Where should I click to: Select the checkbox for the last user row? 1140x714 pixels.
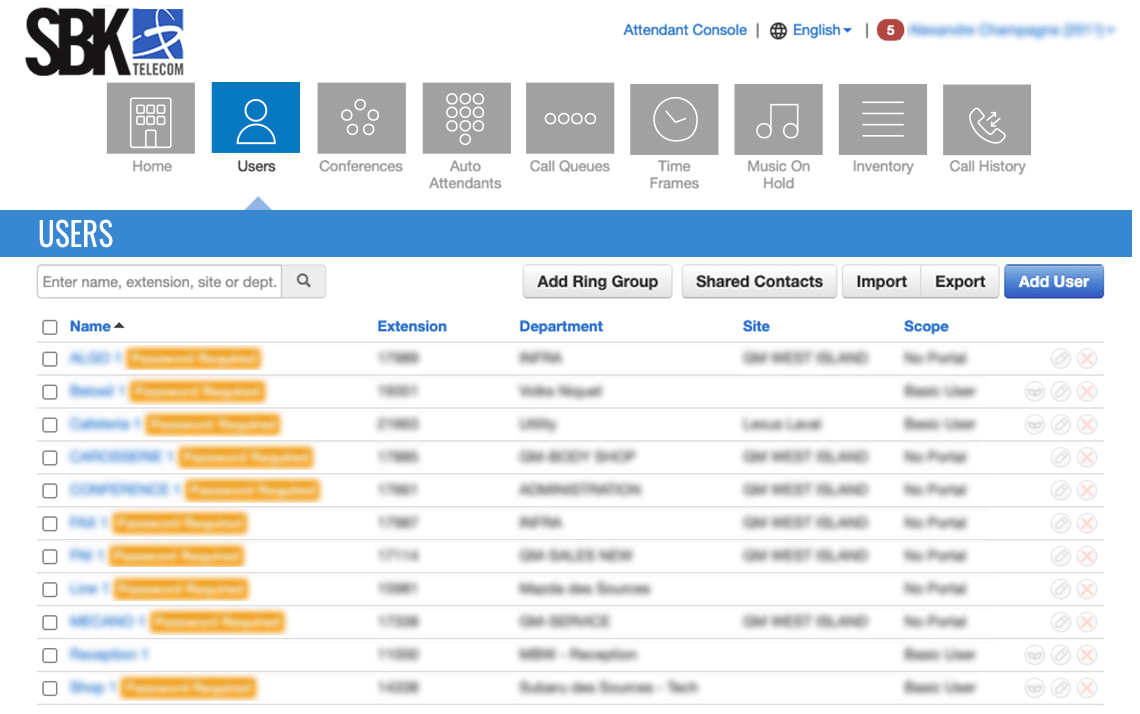click(x=50, y=688)
